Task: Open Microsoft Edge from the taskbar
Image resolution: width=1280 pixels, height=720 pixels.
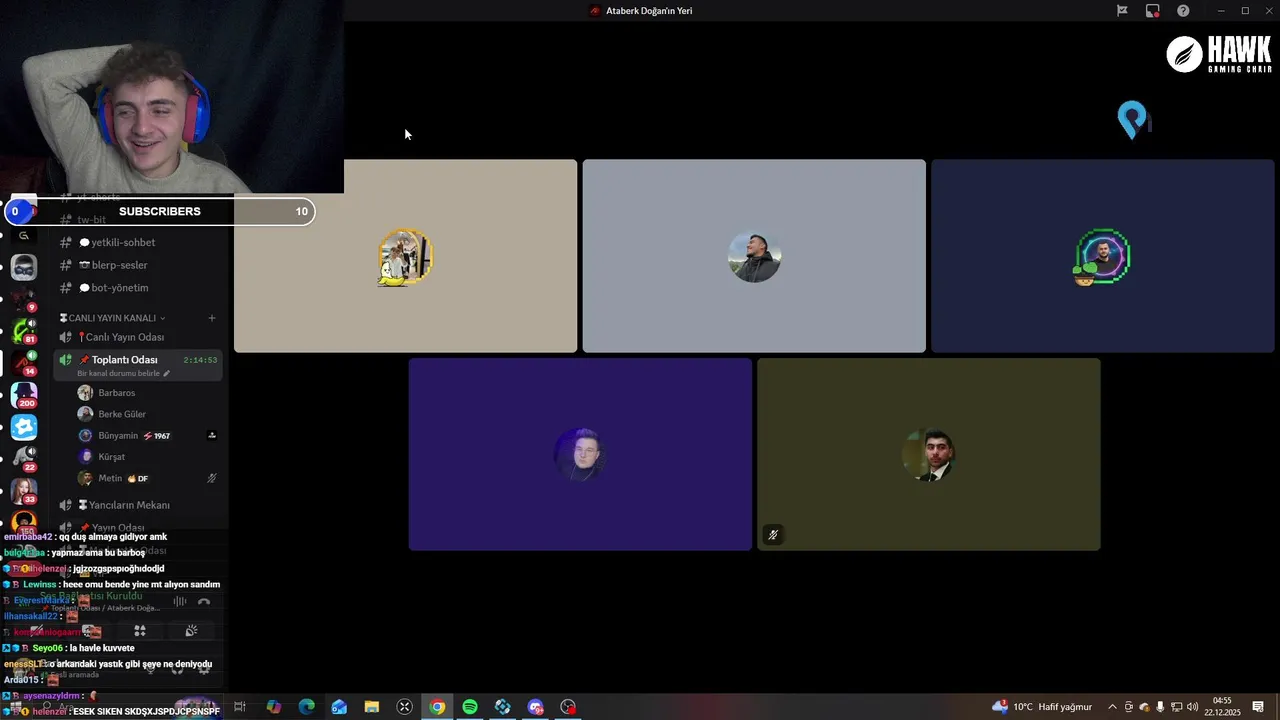Action: [306, 707]
